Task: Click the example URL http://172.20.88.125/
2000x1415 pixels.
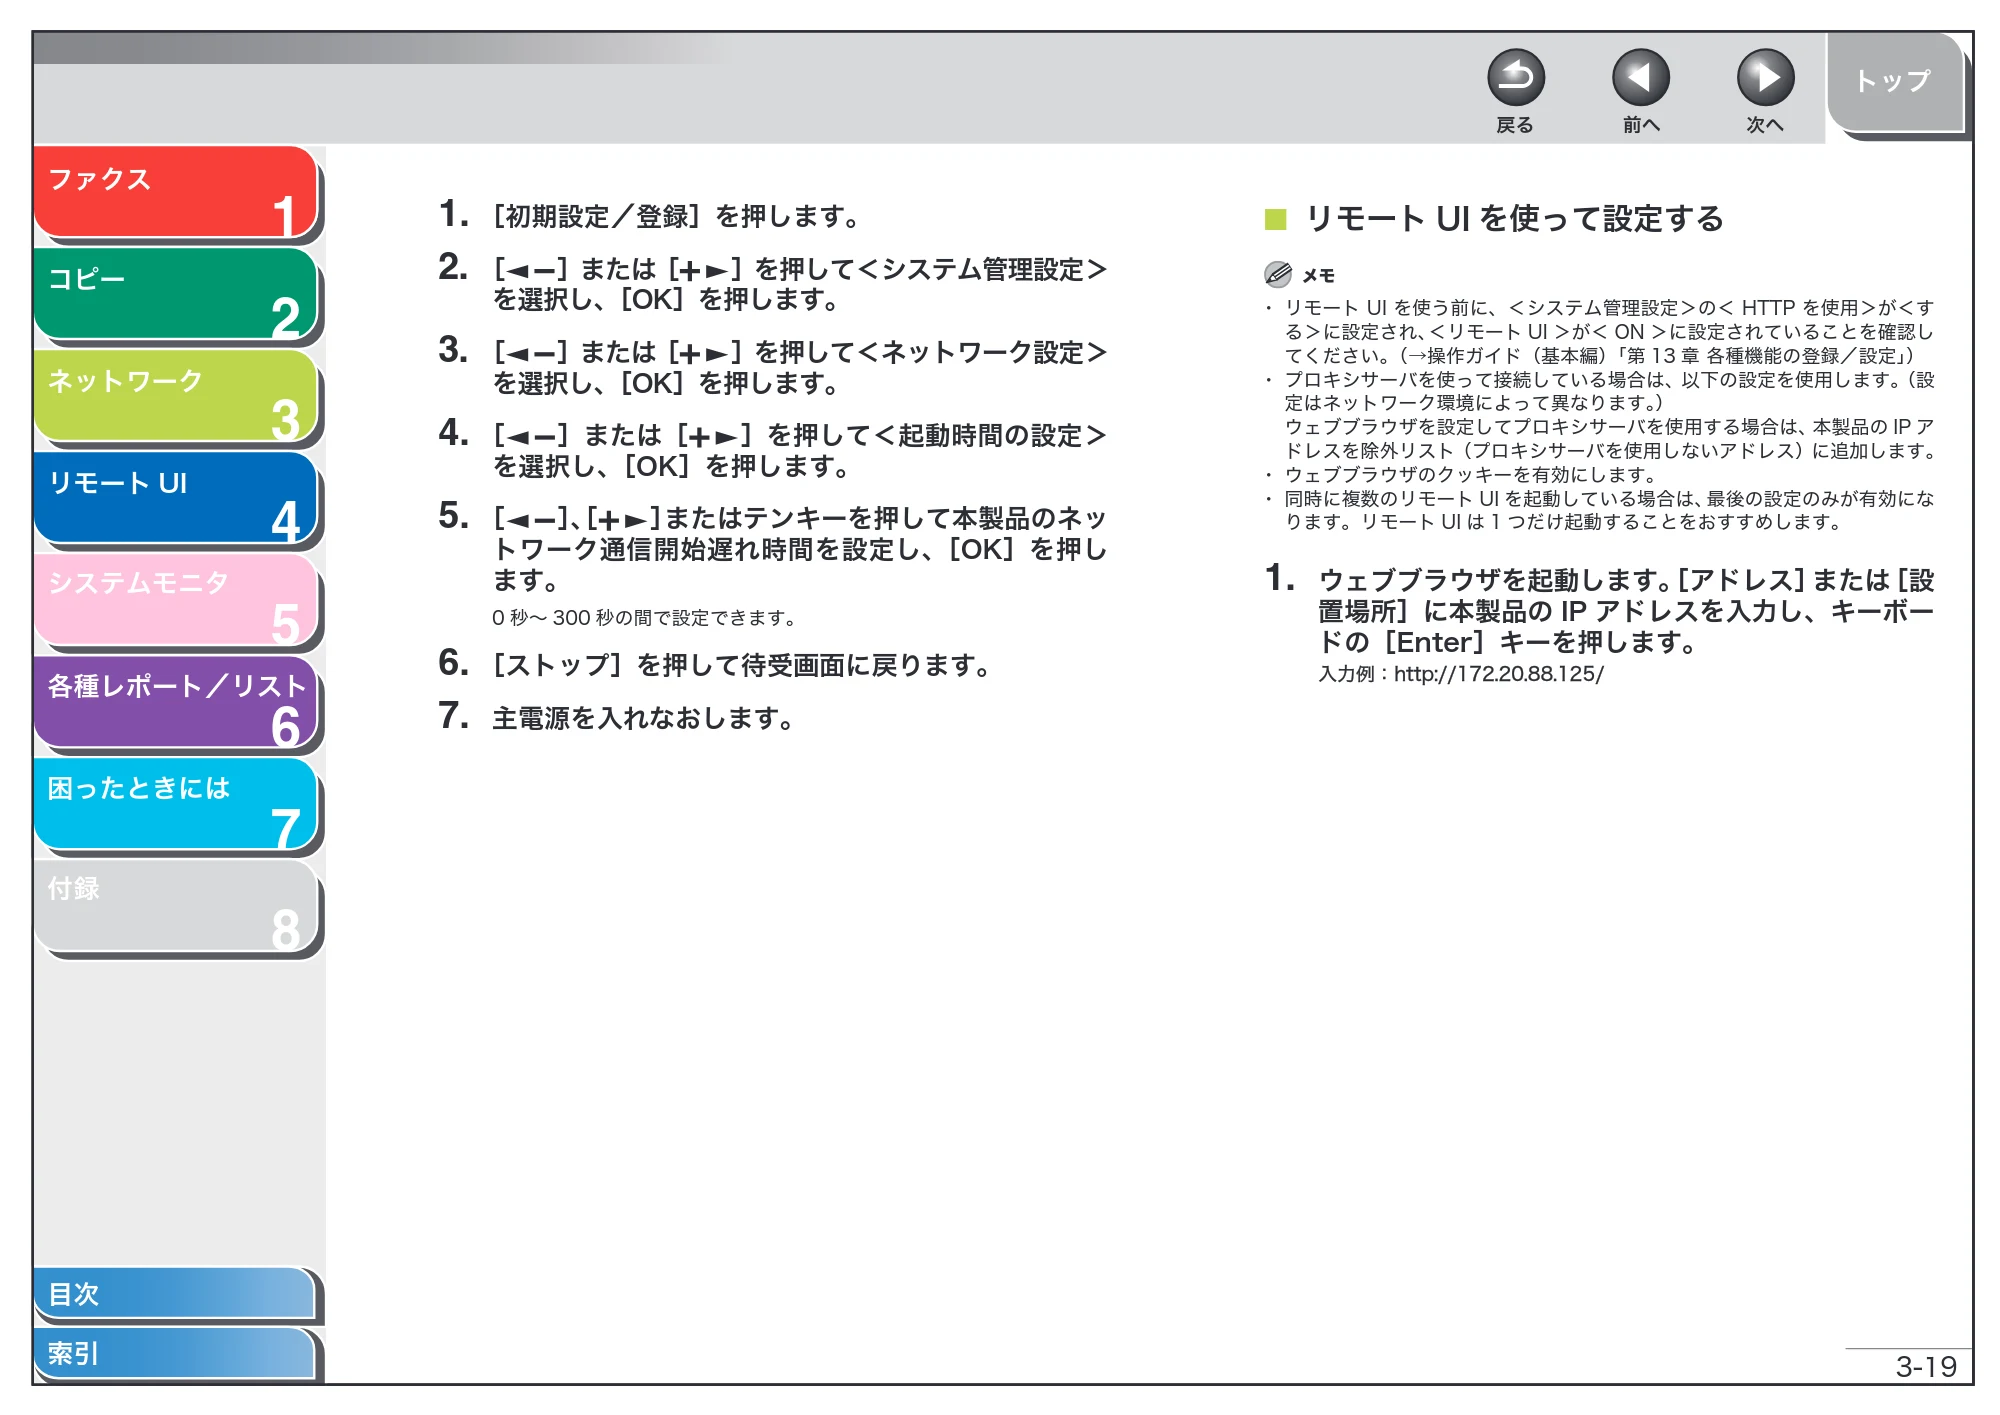Action: [1498, 674]
